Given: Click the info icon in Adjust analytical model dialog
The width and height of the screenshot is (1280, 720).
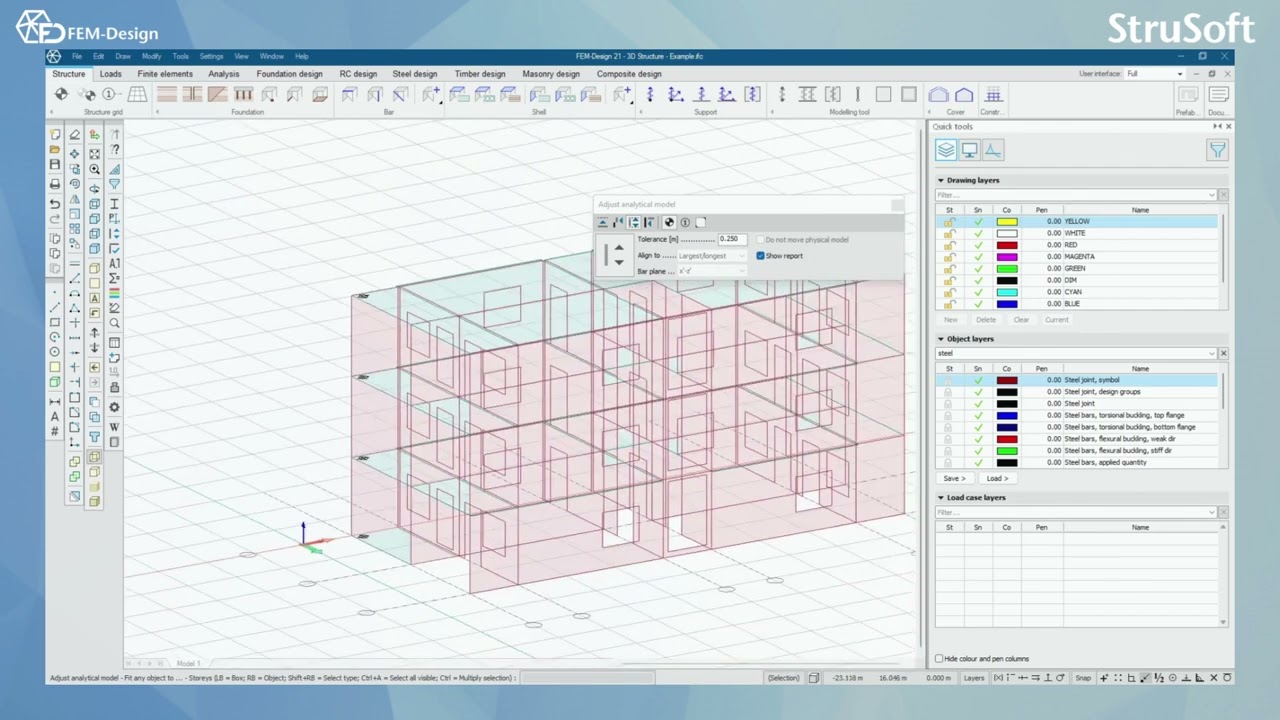Looking at the screenshot, I should tap(685, 223).
